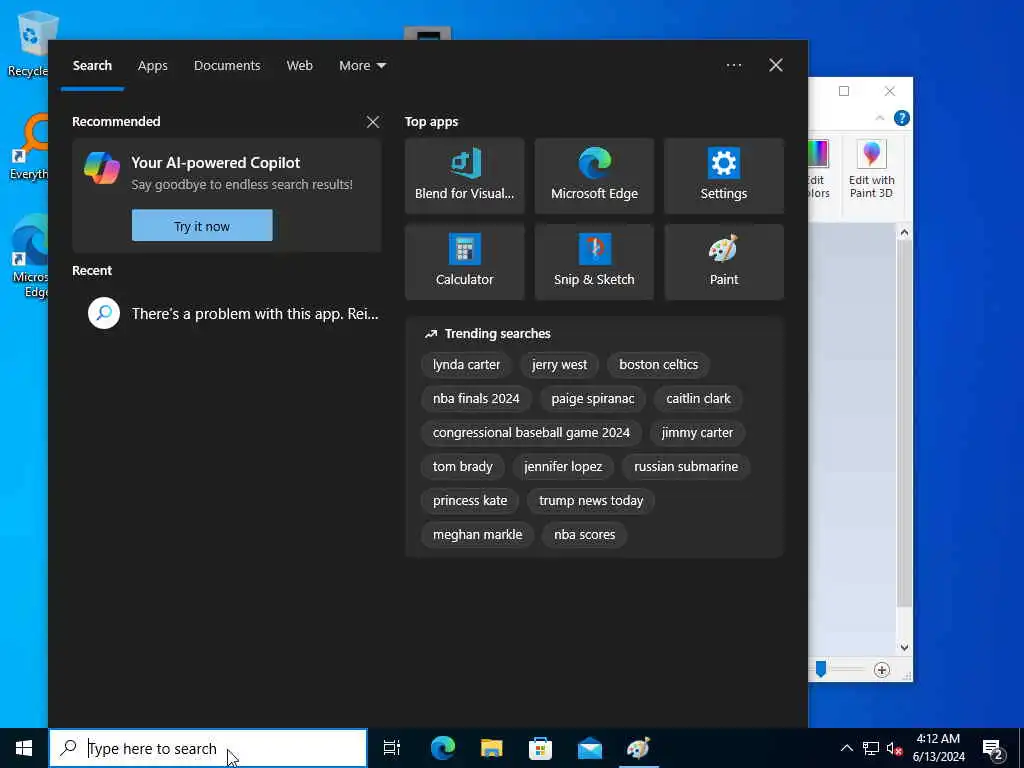
Task: Dismiss the Recommended section
Action: (373, 122)
